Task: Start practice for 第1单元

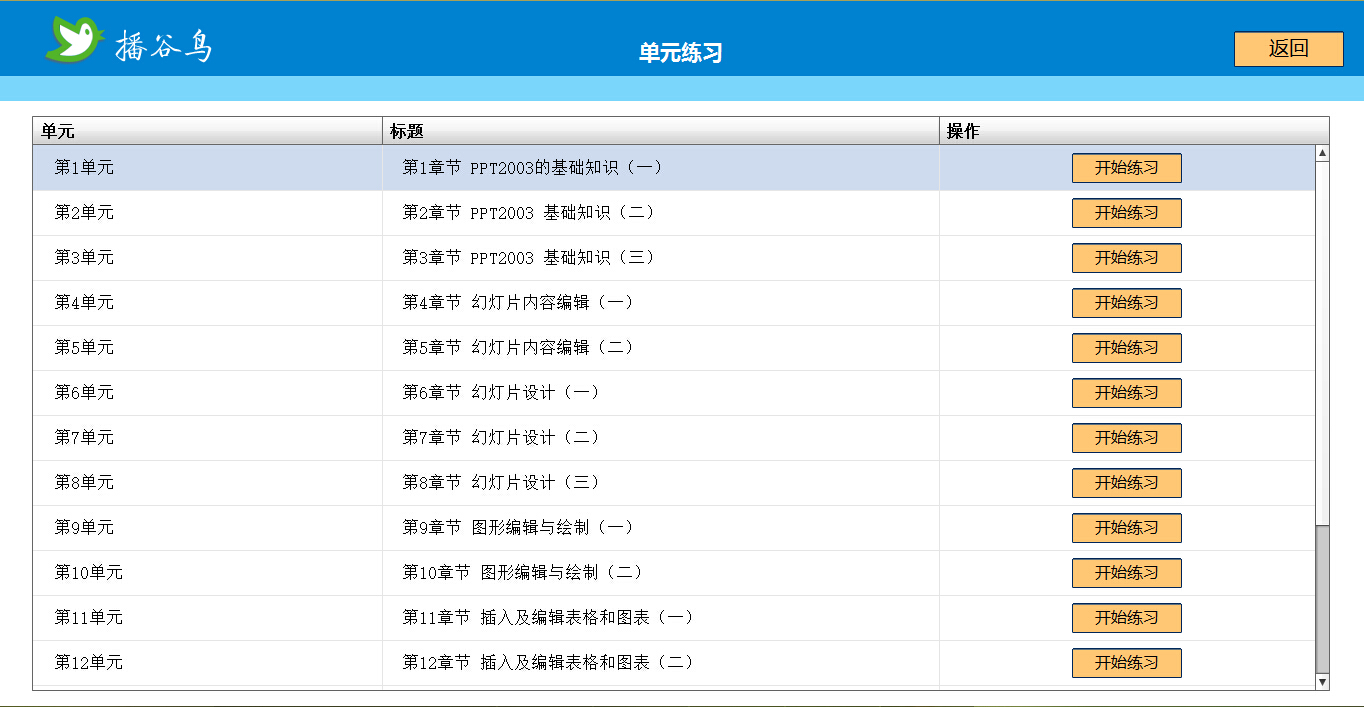Action: point(1126,168)
